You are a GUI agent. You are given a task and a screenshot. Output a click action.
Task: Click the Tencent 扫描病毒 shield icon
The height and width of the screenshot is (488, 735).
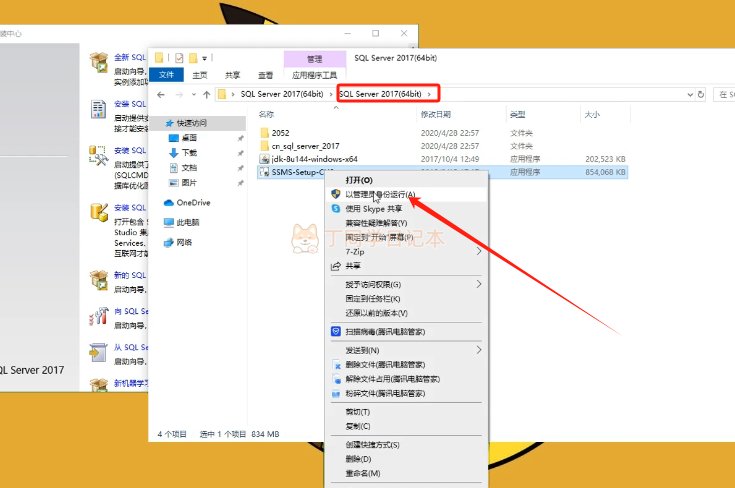click(336, 331)
